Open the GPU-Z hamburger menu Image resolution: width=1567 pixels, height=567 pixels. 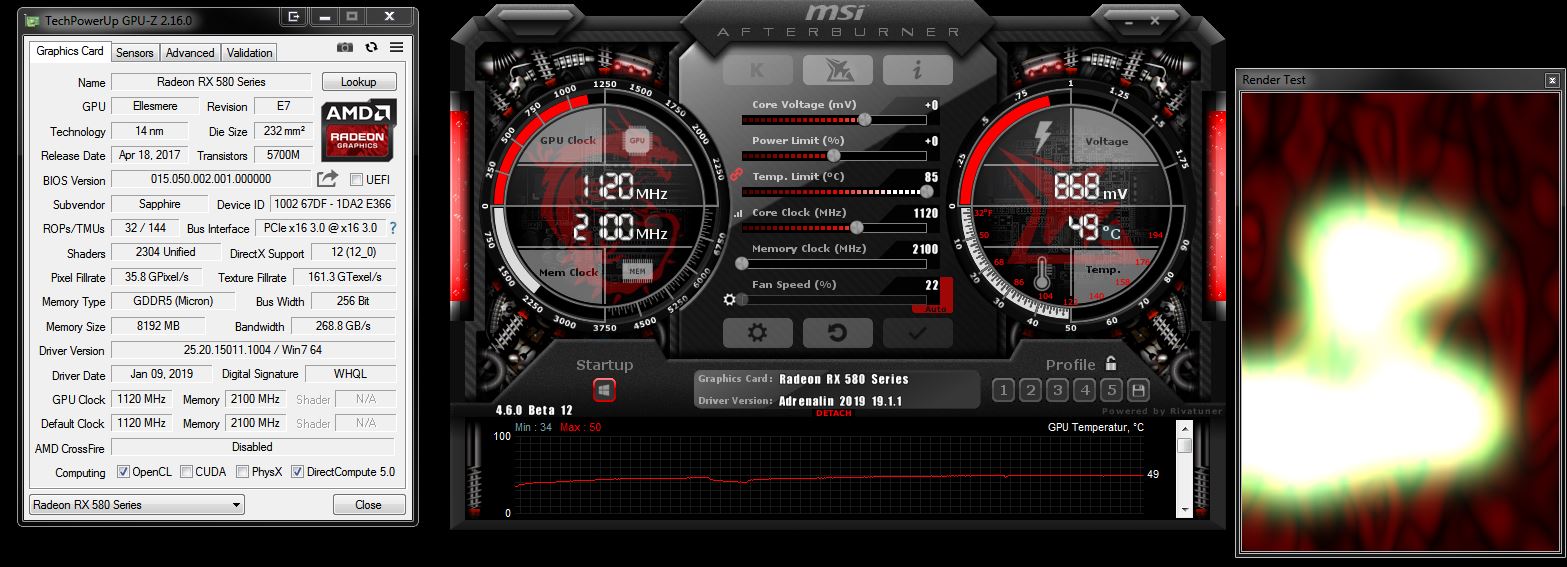point(396,48)
